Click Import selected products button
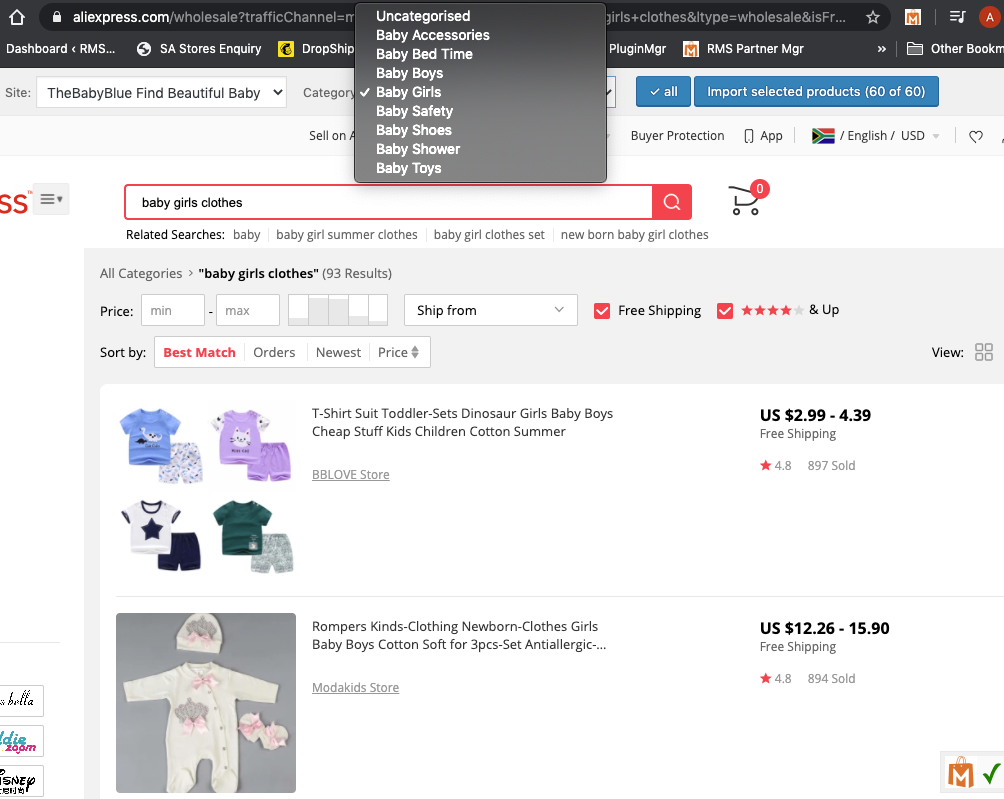This screenshot has width=1004, height=799. coord(816,92)
